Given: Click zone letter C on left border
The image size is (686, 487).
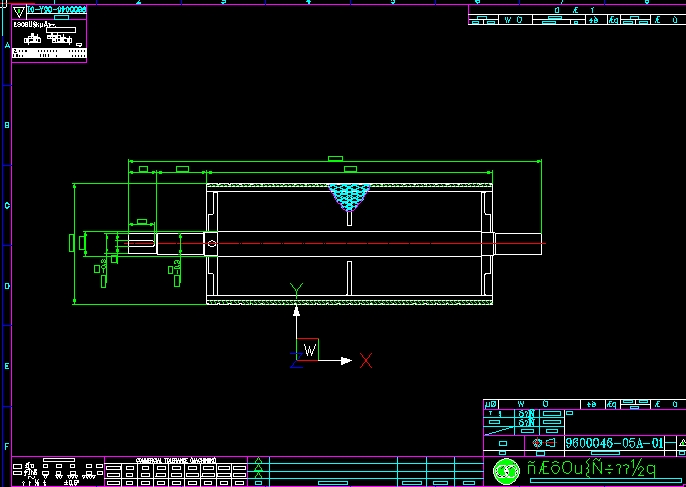Looking at the screenshot, I should click(7, 205).
